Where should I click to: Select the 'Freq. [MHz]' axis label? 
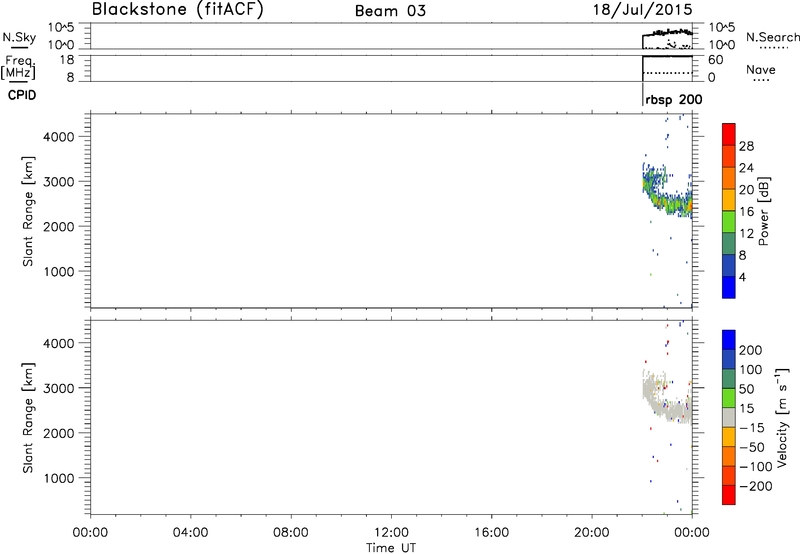click(19, 67)
